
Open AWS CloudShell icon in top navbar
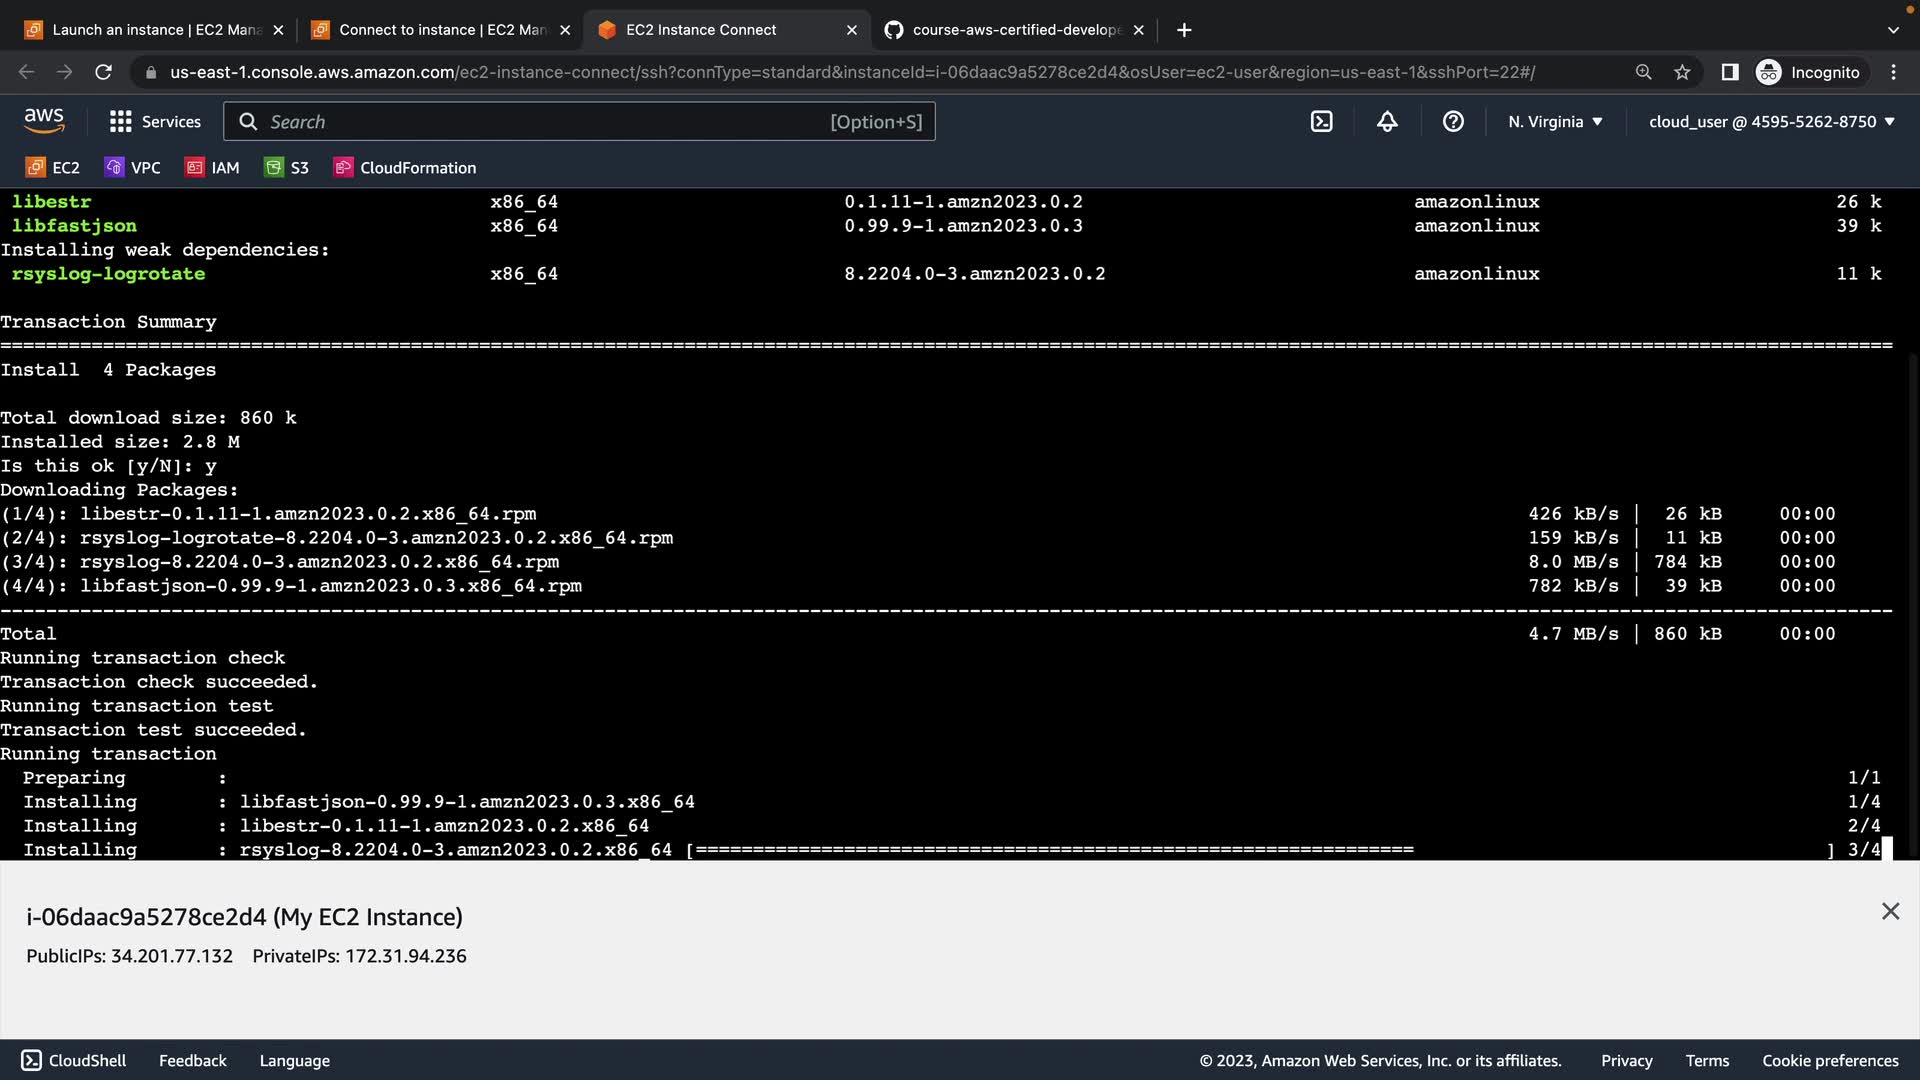(x=1321, y=122)
